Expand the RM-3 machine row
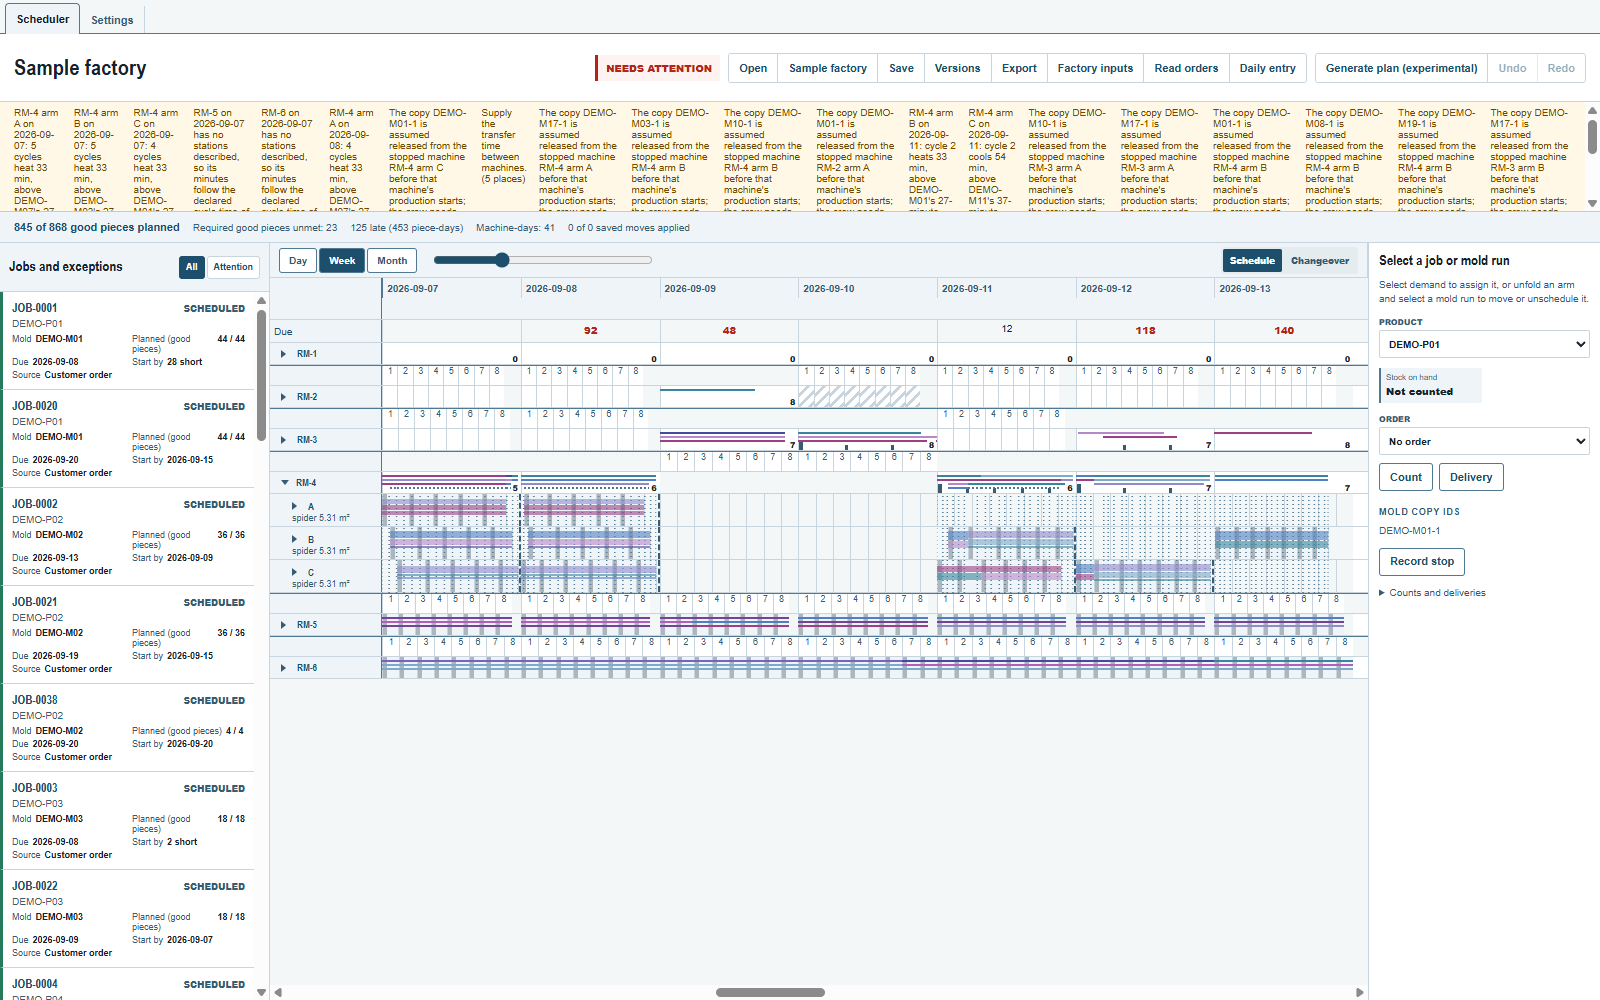Screen dimensions: 1600x1000 coord(284,440)
